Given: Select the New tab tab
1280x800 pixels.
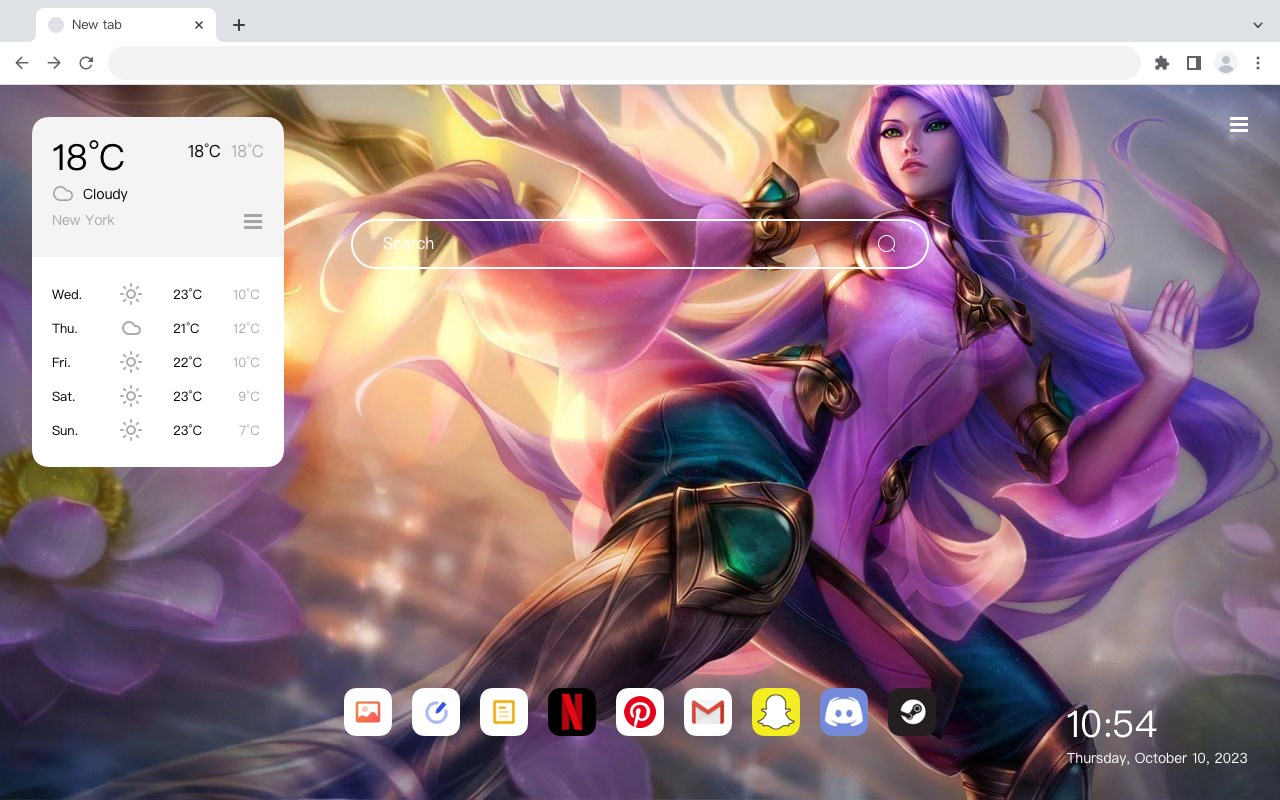Looking at the screenshot, I should 126,25.
